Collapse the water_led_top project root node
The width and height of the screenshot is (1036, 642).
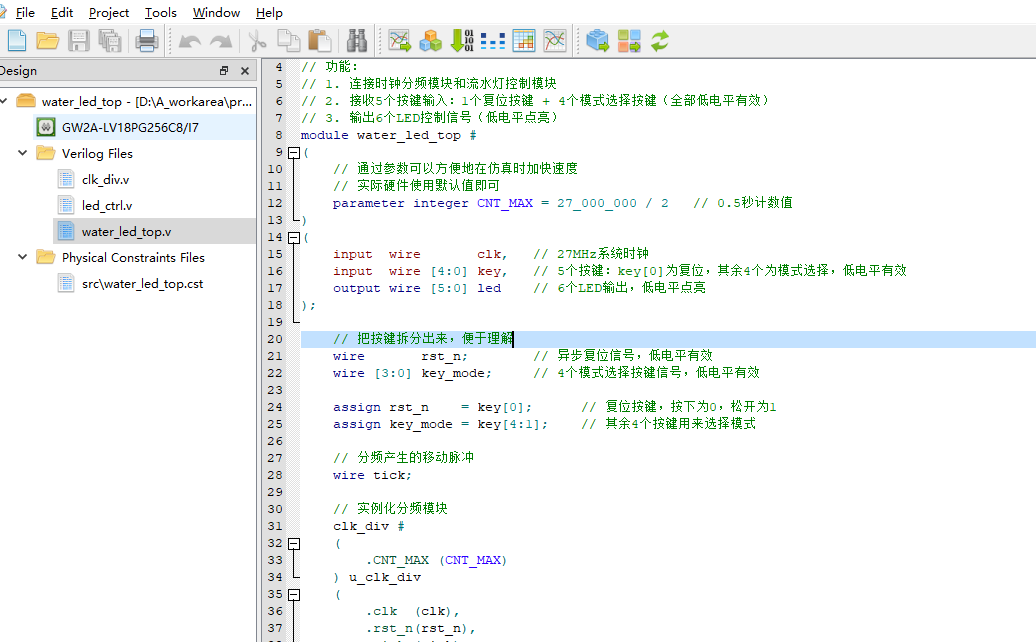pyautogui.click(x=3, y=100)
